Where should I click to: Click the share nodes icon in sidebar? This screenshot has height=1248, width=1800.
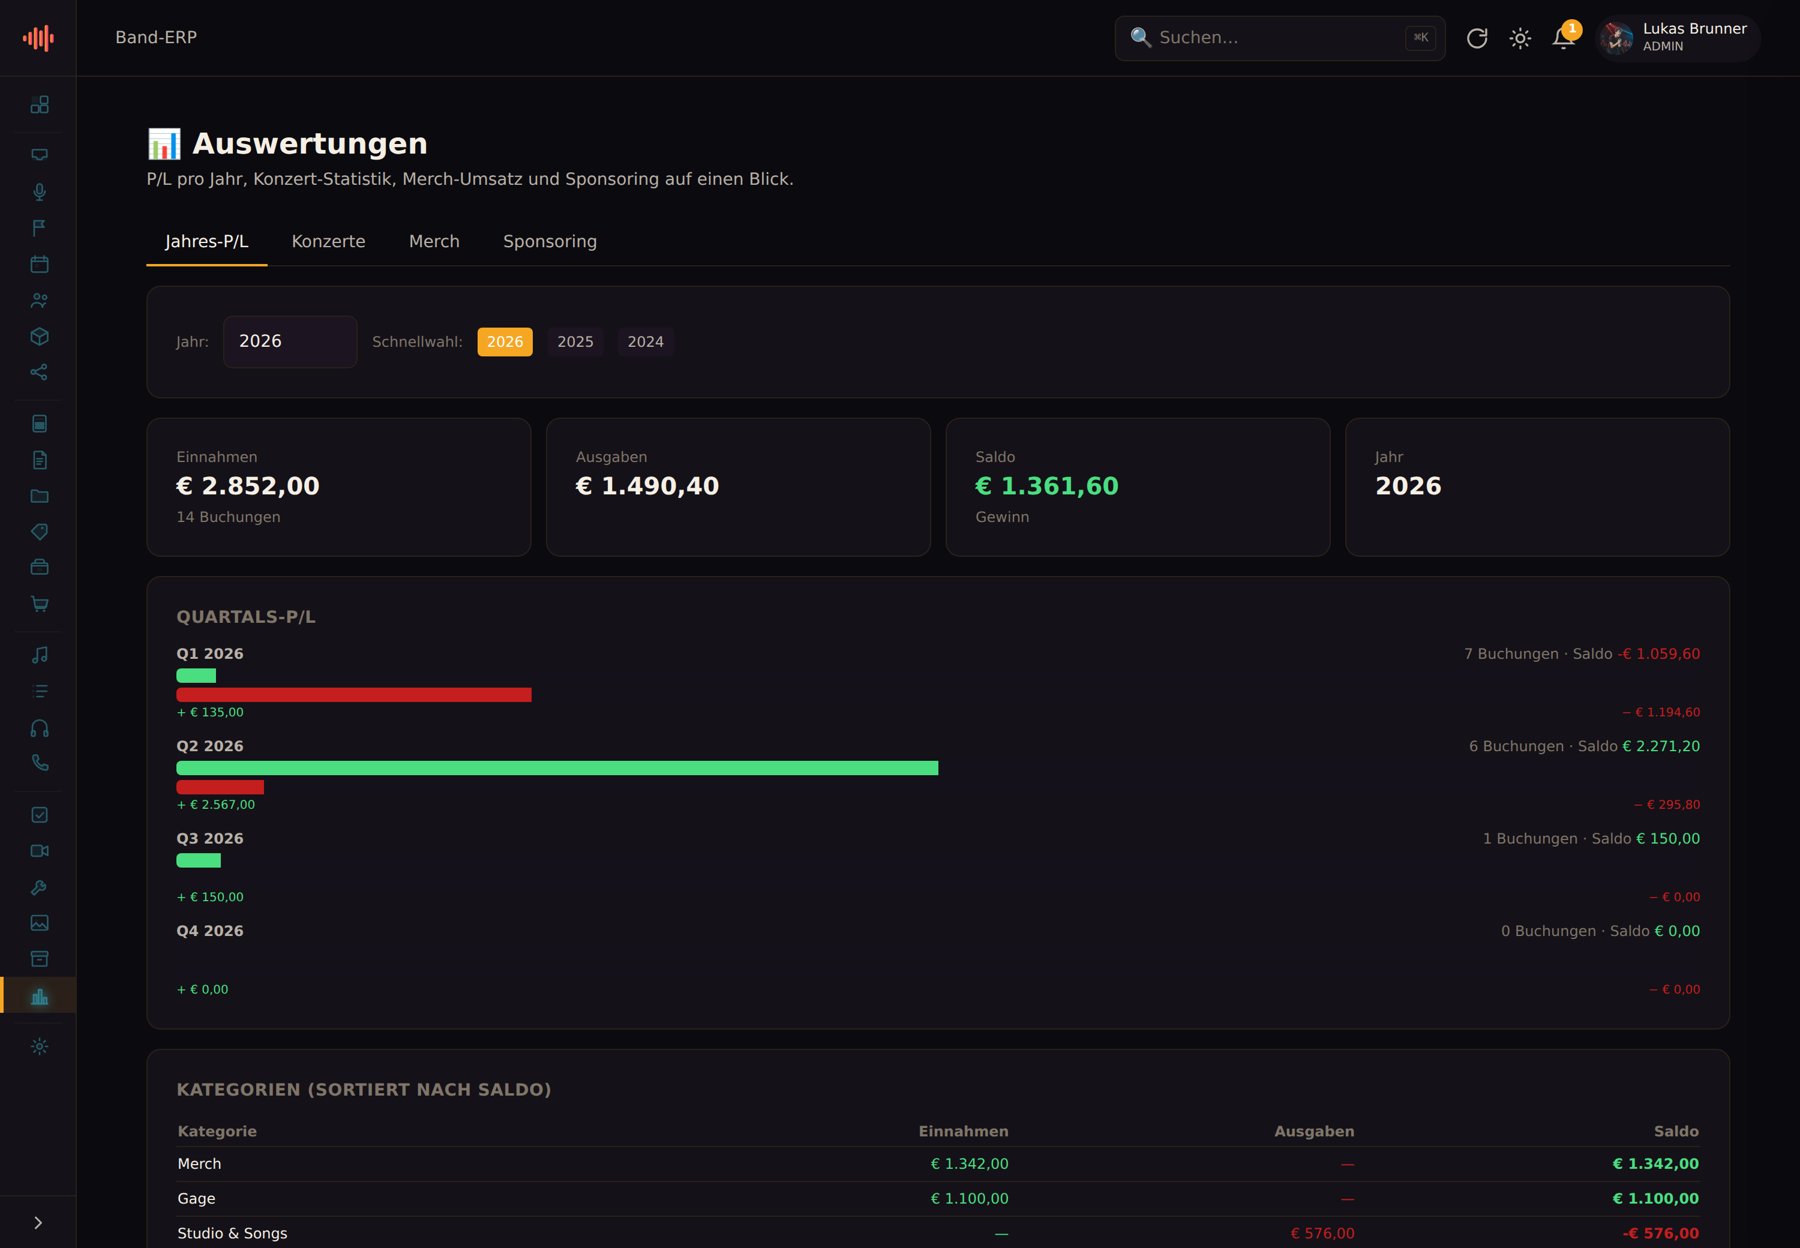coord(39,372)
